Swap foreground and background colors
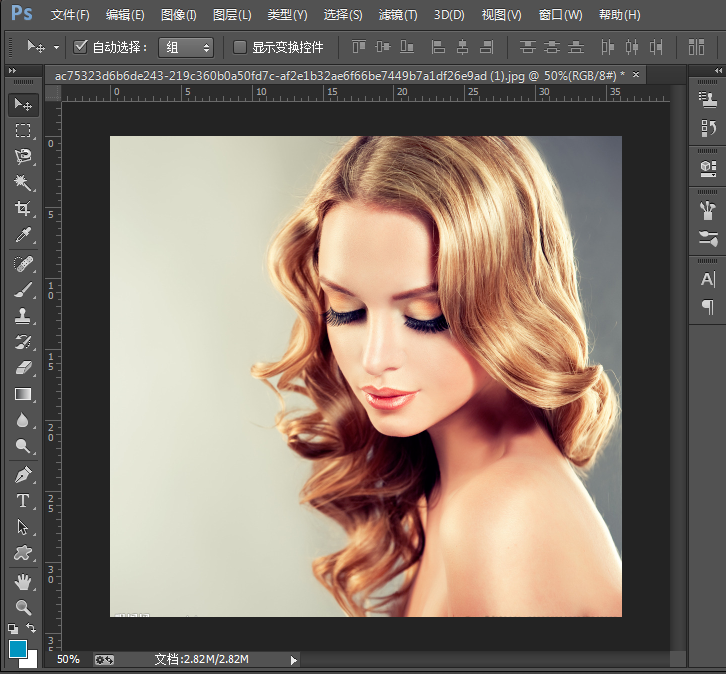The height and width of the screenshot is (674, 726). 32,628
